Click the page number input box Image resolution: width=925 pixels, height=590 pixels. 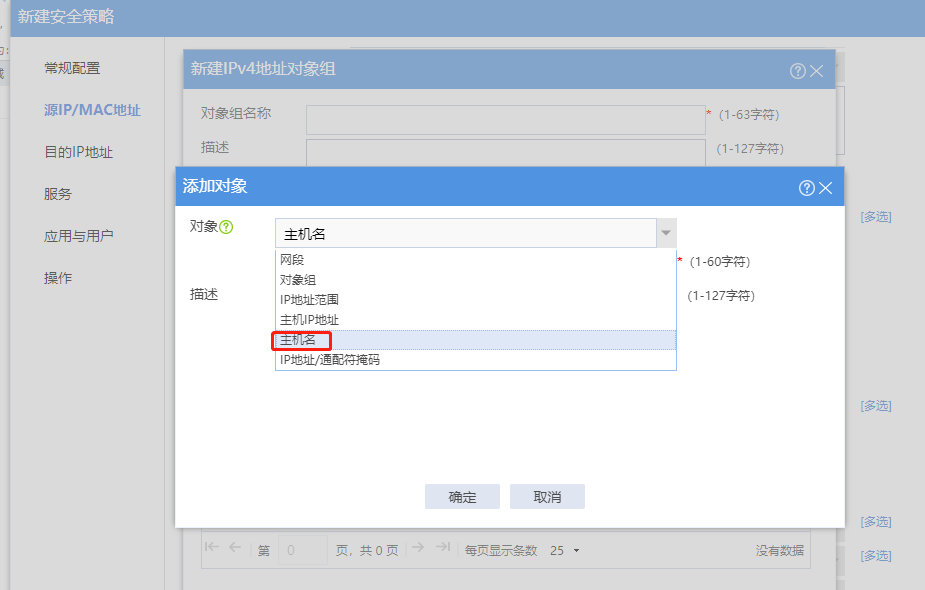click(303, 550)
